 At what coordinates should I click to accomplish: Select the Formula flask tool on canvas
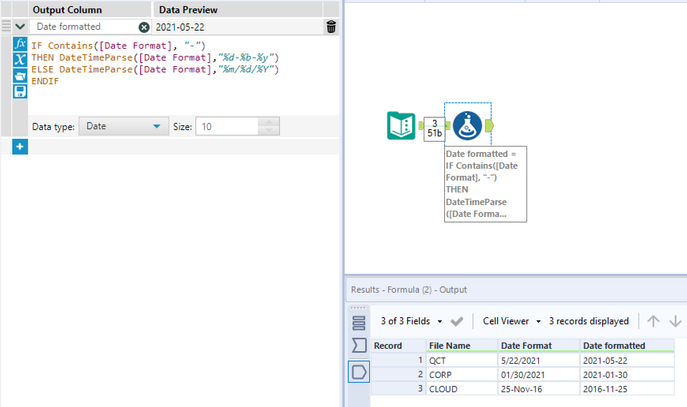click(467, 126)
